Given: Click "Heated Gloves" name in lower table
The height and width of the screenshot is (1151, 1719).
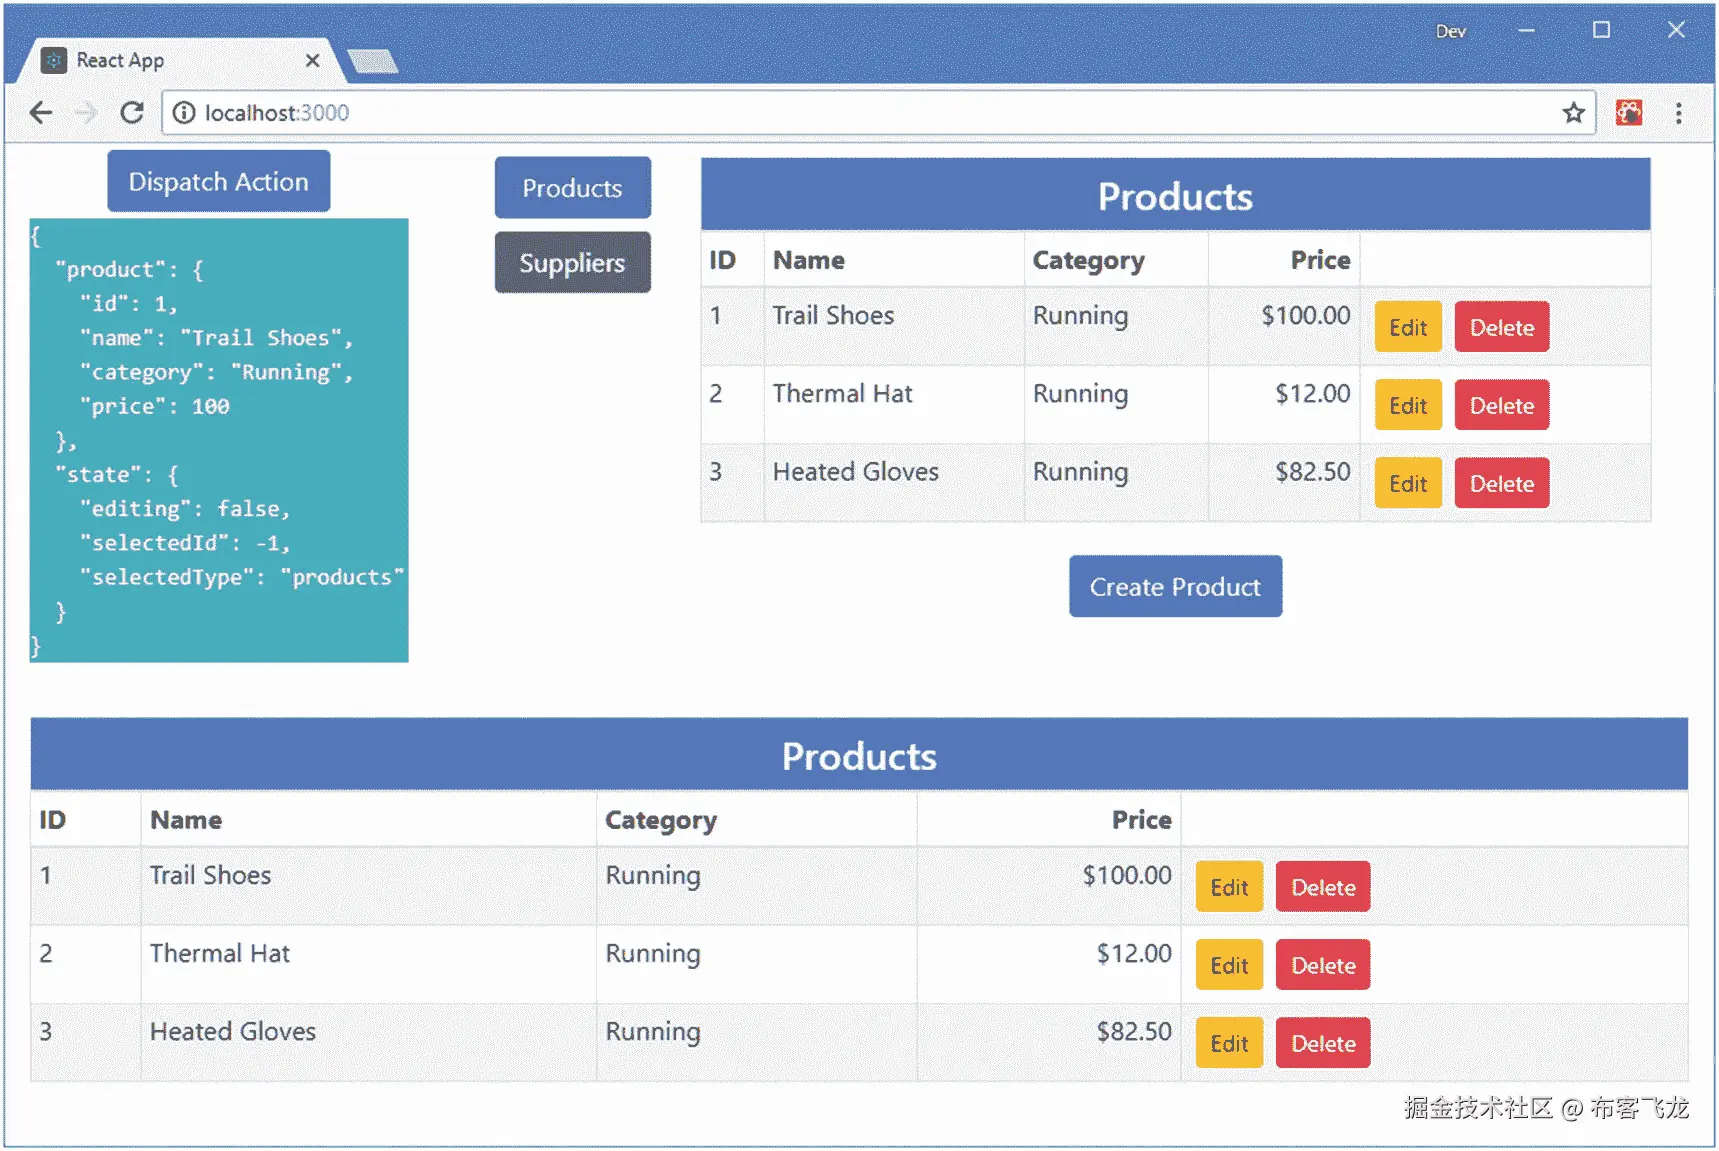Looking at the screenshot, I should [233, 1032].
